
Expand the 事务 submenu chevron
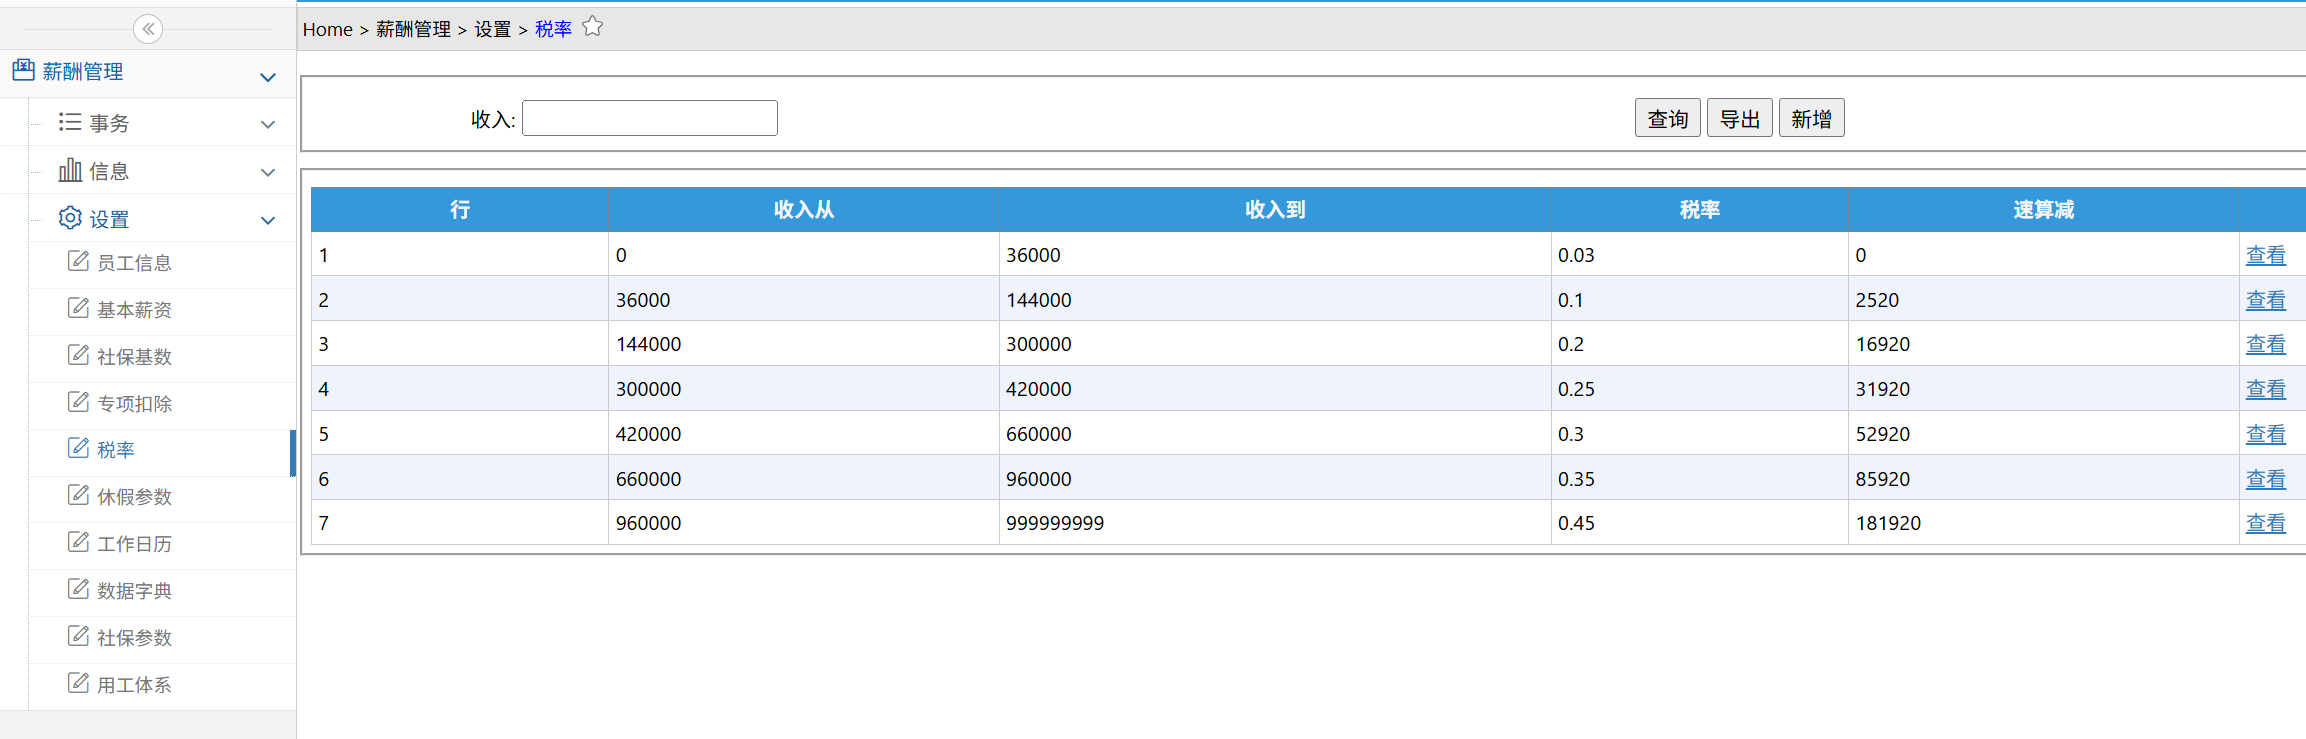pyautogui.click(x=268, y=124)
